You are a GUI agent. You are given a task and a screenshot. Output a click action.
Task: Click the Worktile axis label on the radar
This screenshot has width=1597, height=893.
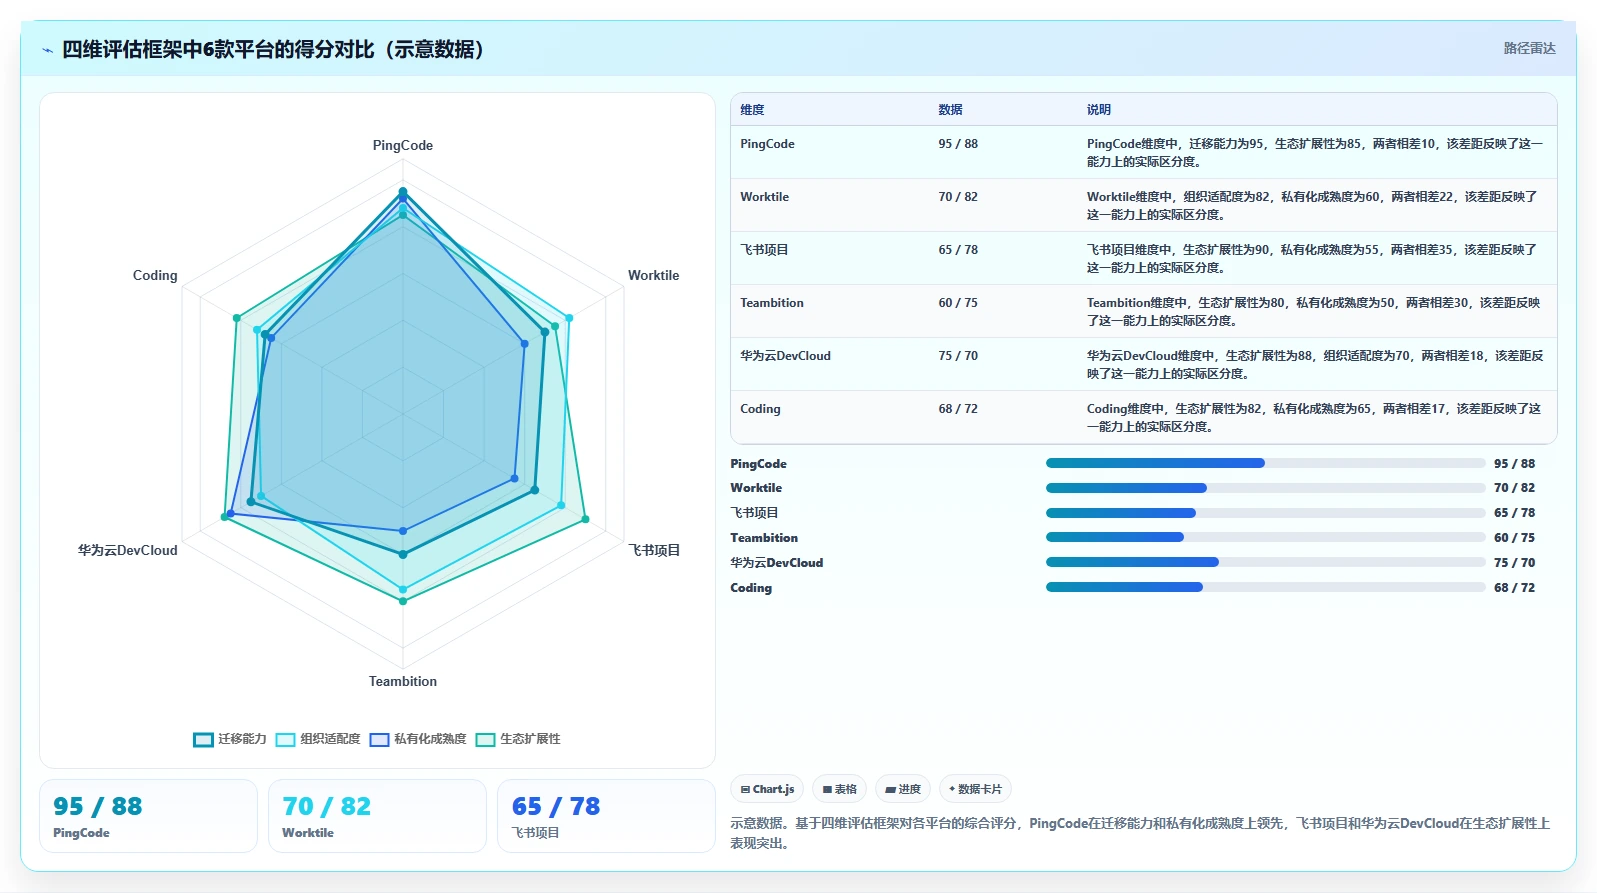653,276
